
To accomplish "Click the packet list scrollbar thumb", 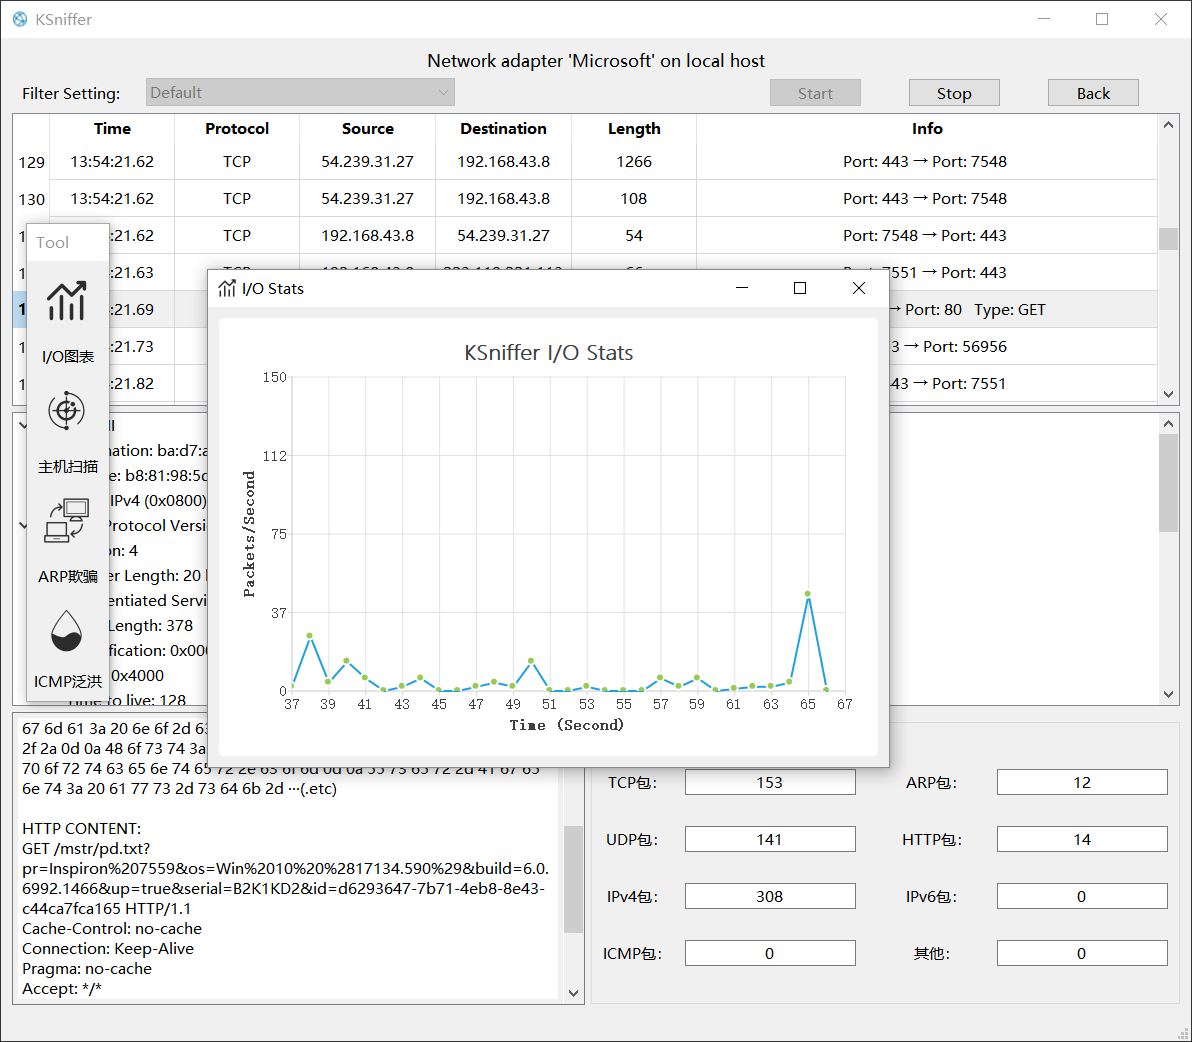I will pyautogui.click(x=1168, y=239).
